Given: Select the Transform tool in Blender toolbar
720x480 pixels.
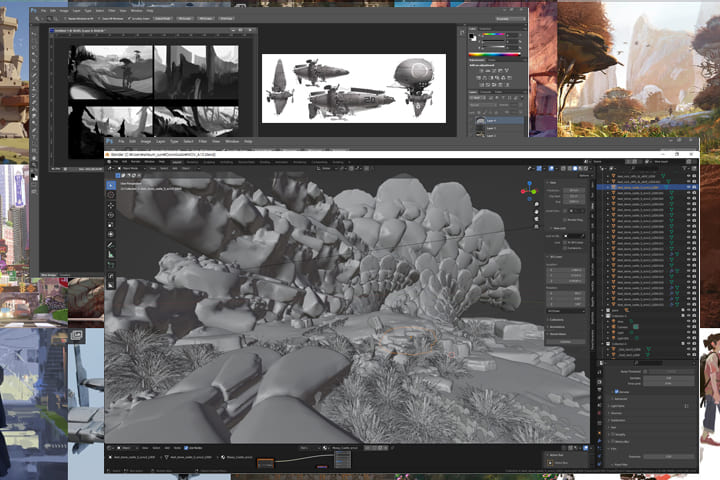Looking at the screenshot, I should coord(111,234).
